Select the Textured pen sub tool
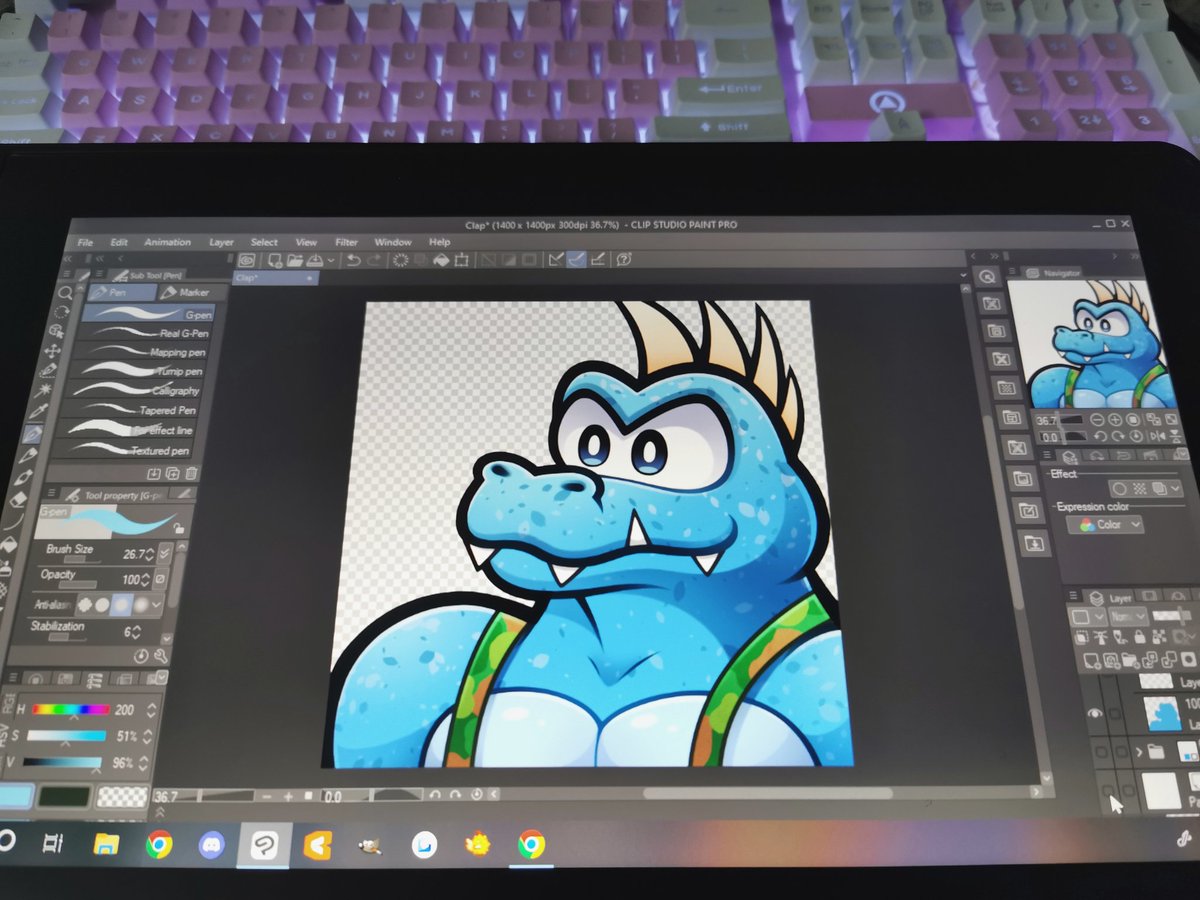Image resolution: width=1200 pixels, height=900 pixels. (122, 450)
